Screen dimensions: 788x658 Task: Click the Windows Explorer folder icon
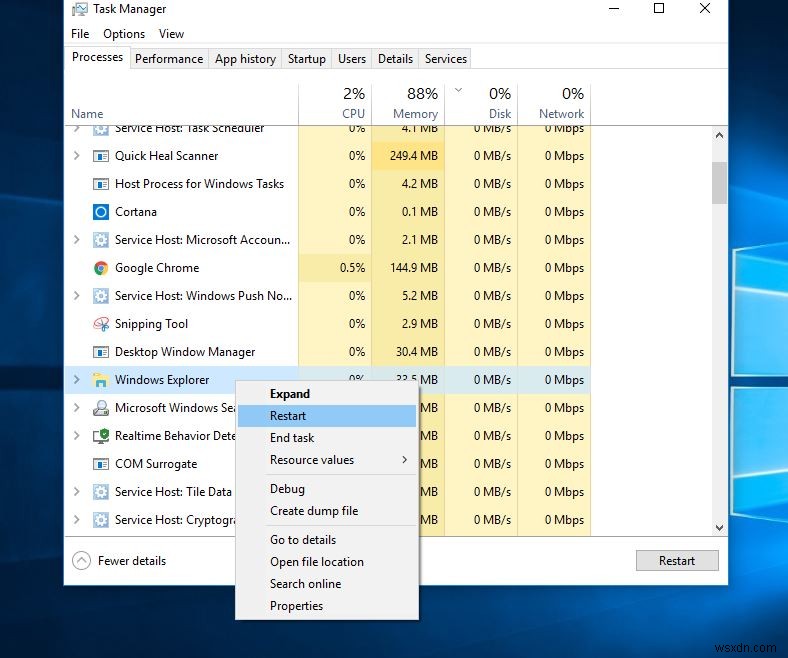click(101, 380)
